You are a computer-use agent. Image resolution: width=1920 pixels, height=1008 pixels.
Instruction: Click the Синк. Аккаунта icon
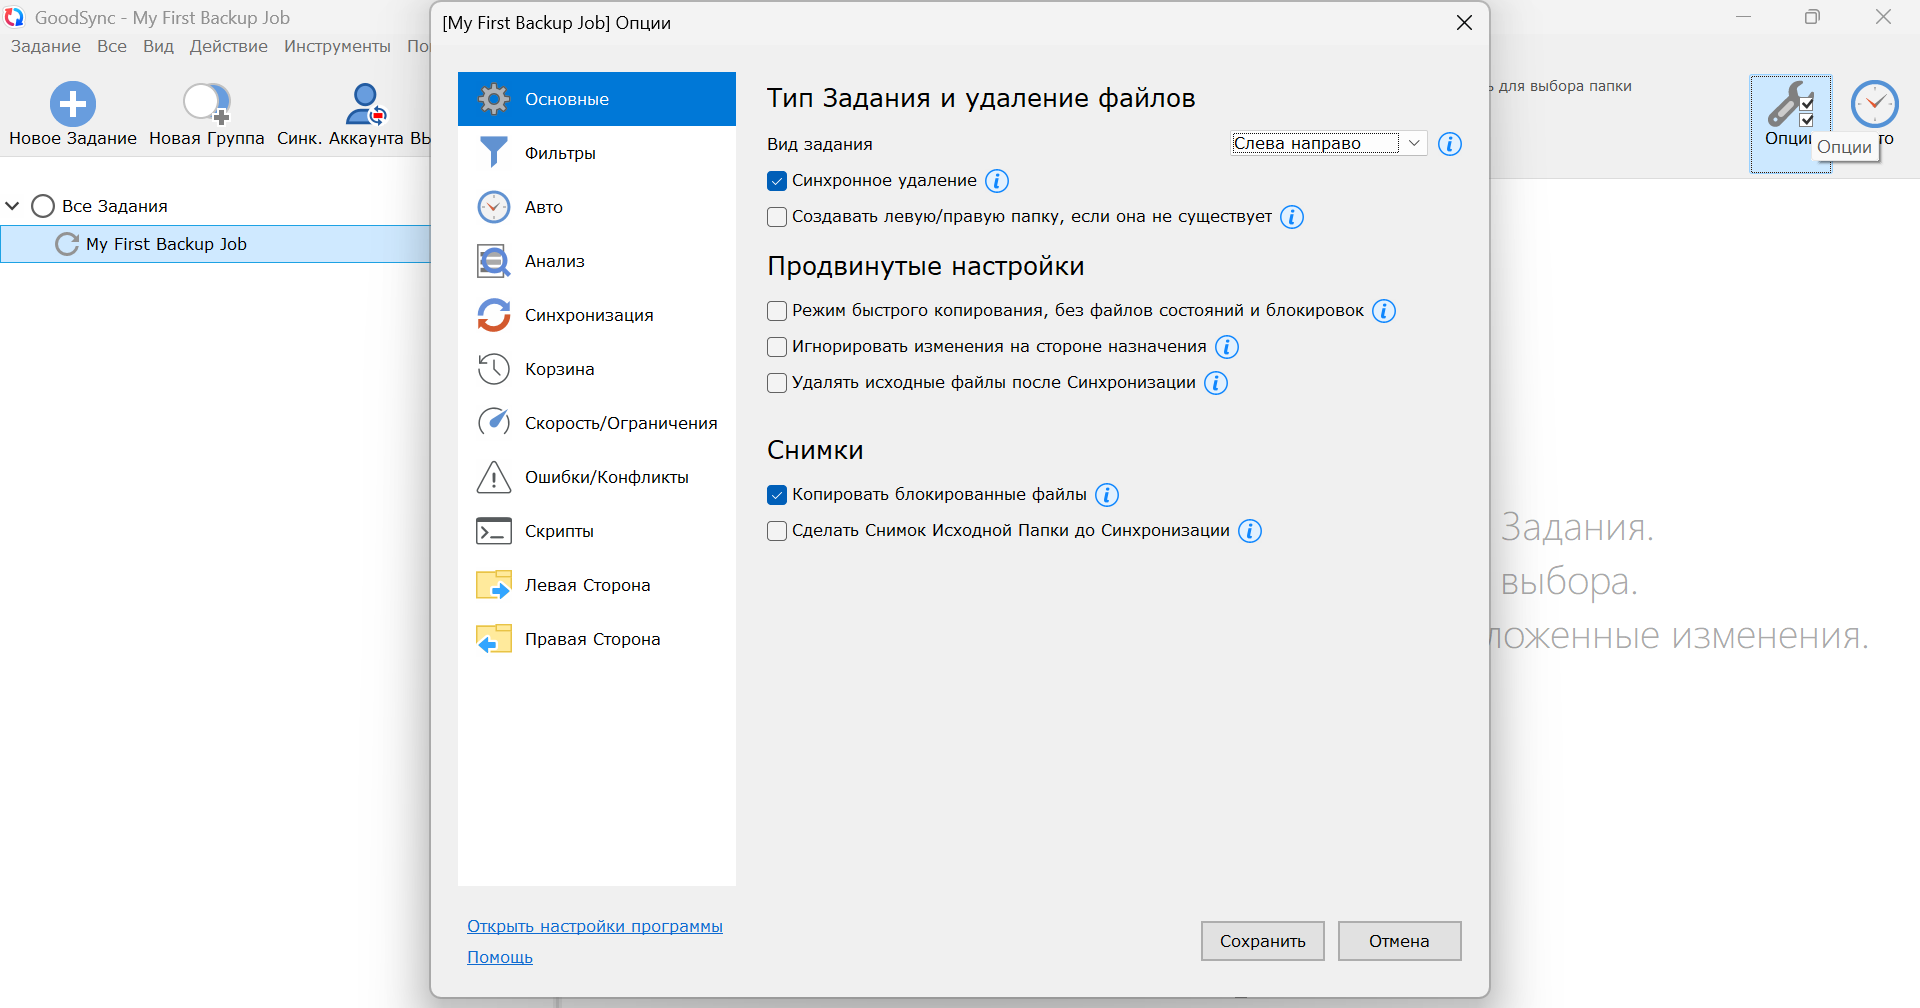pos(365,104)
